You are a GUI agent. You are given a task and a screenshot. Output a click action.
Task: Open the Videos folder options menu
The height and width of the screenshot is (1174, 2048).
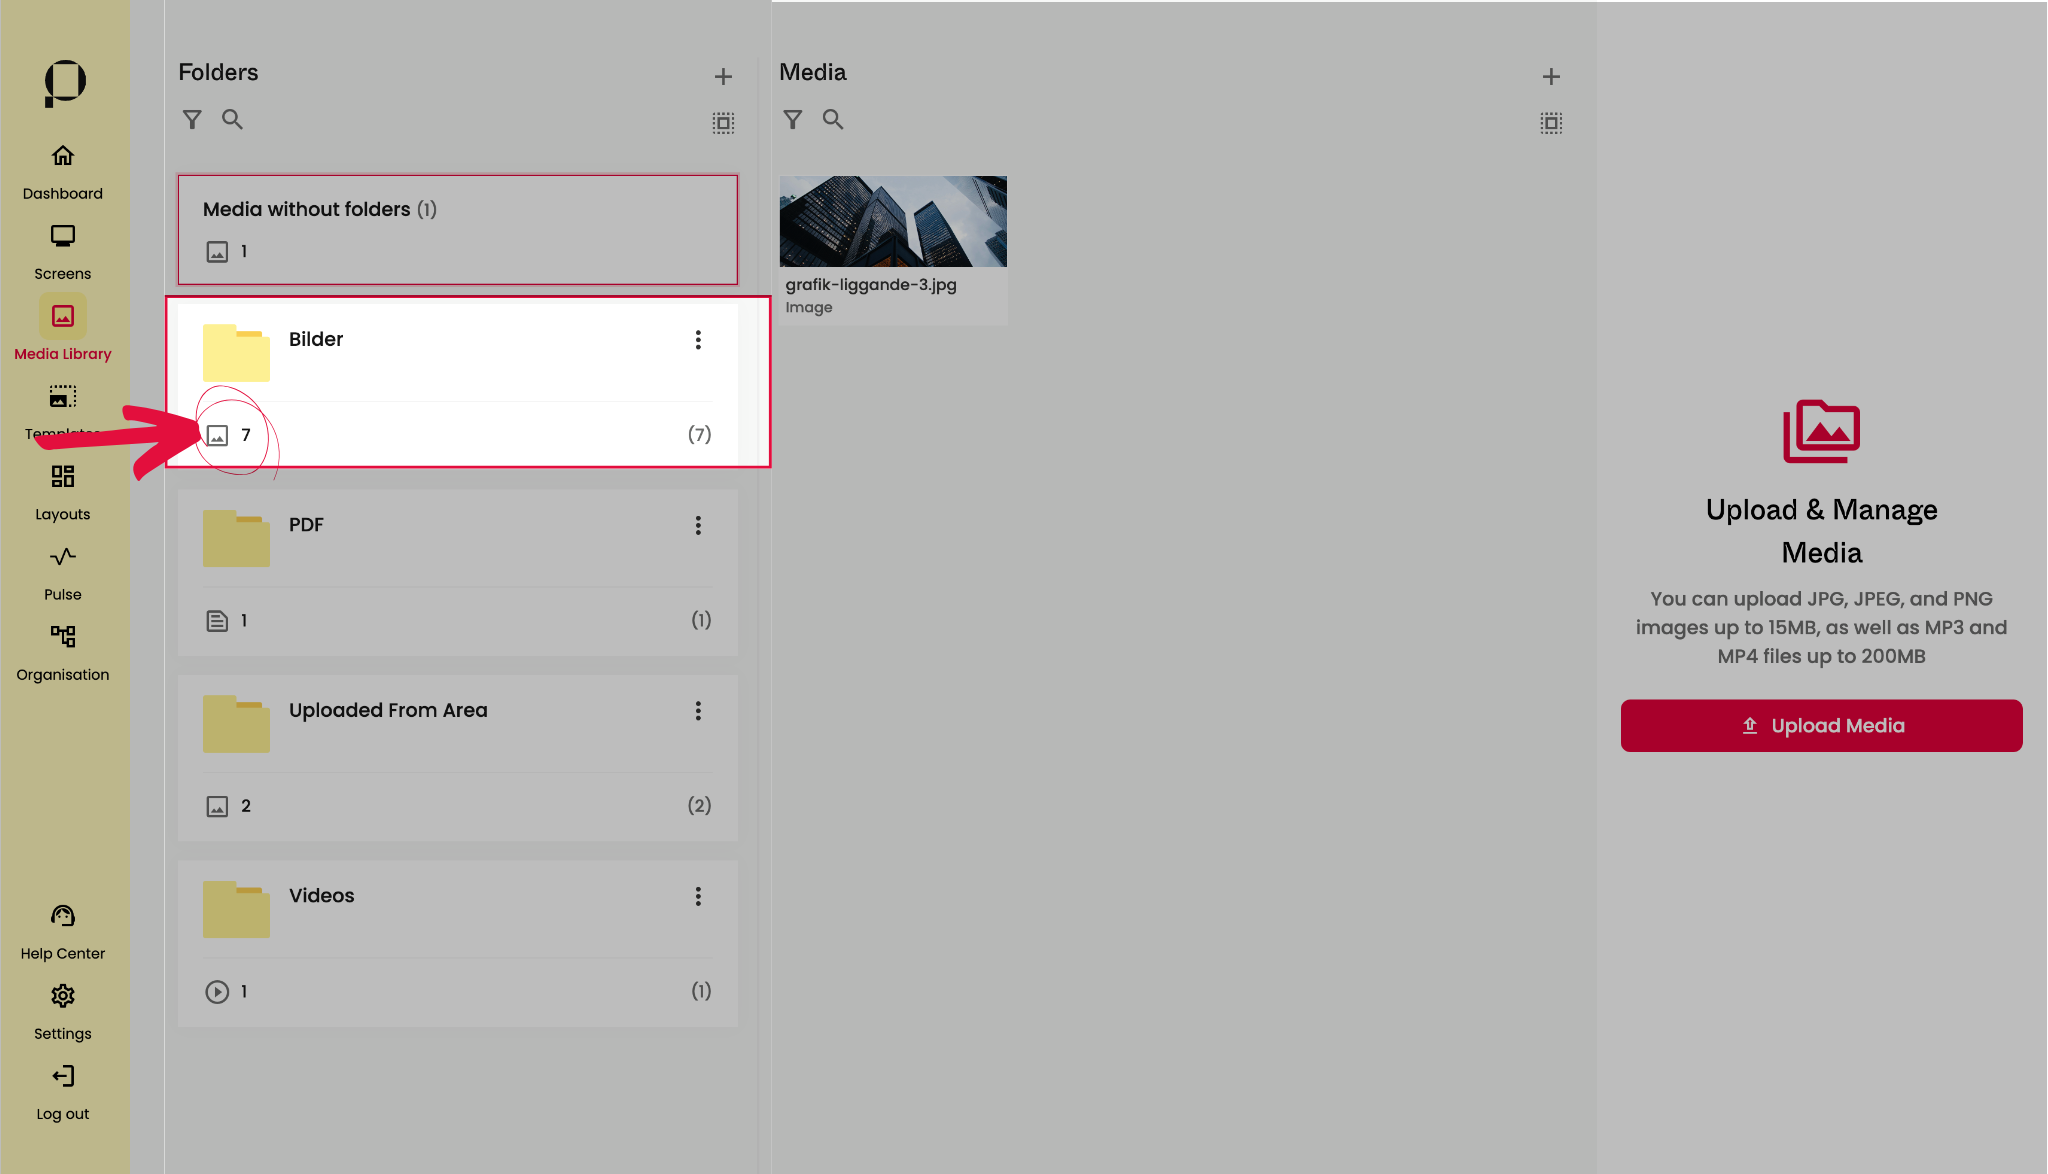pos(698,897)
